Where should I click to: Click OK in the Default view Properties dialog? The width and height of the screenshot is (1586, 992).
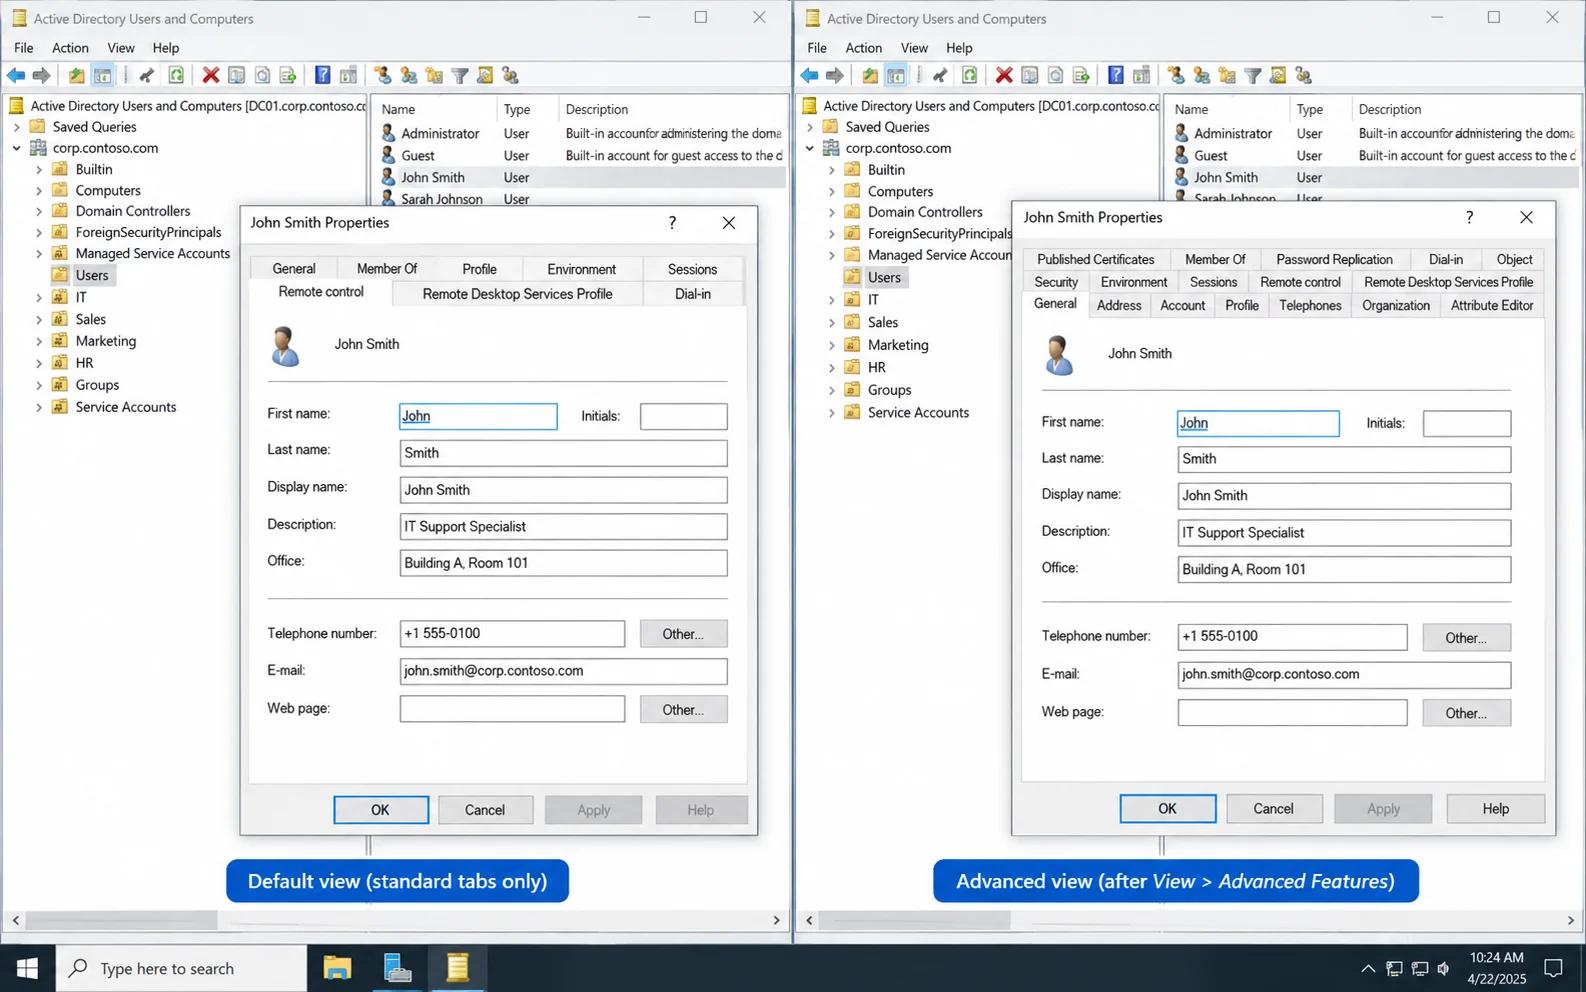[x=381, y=810]
